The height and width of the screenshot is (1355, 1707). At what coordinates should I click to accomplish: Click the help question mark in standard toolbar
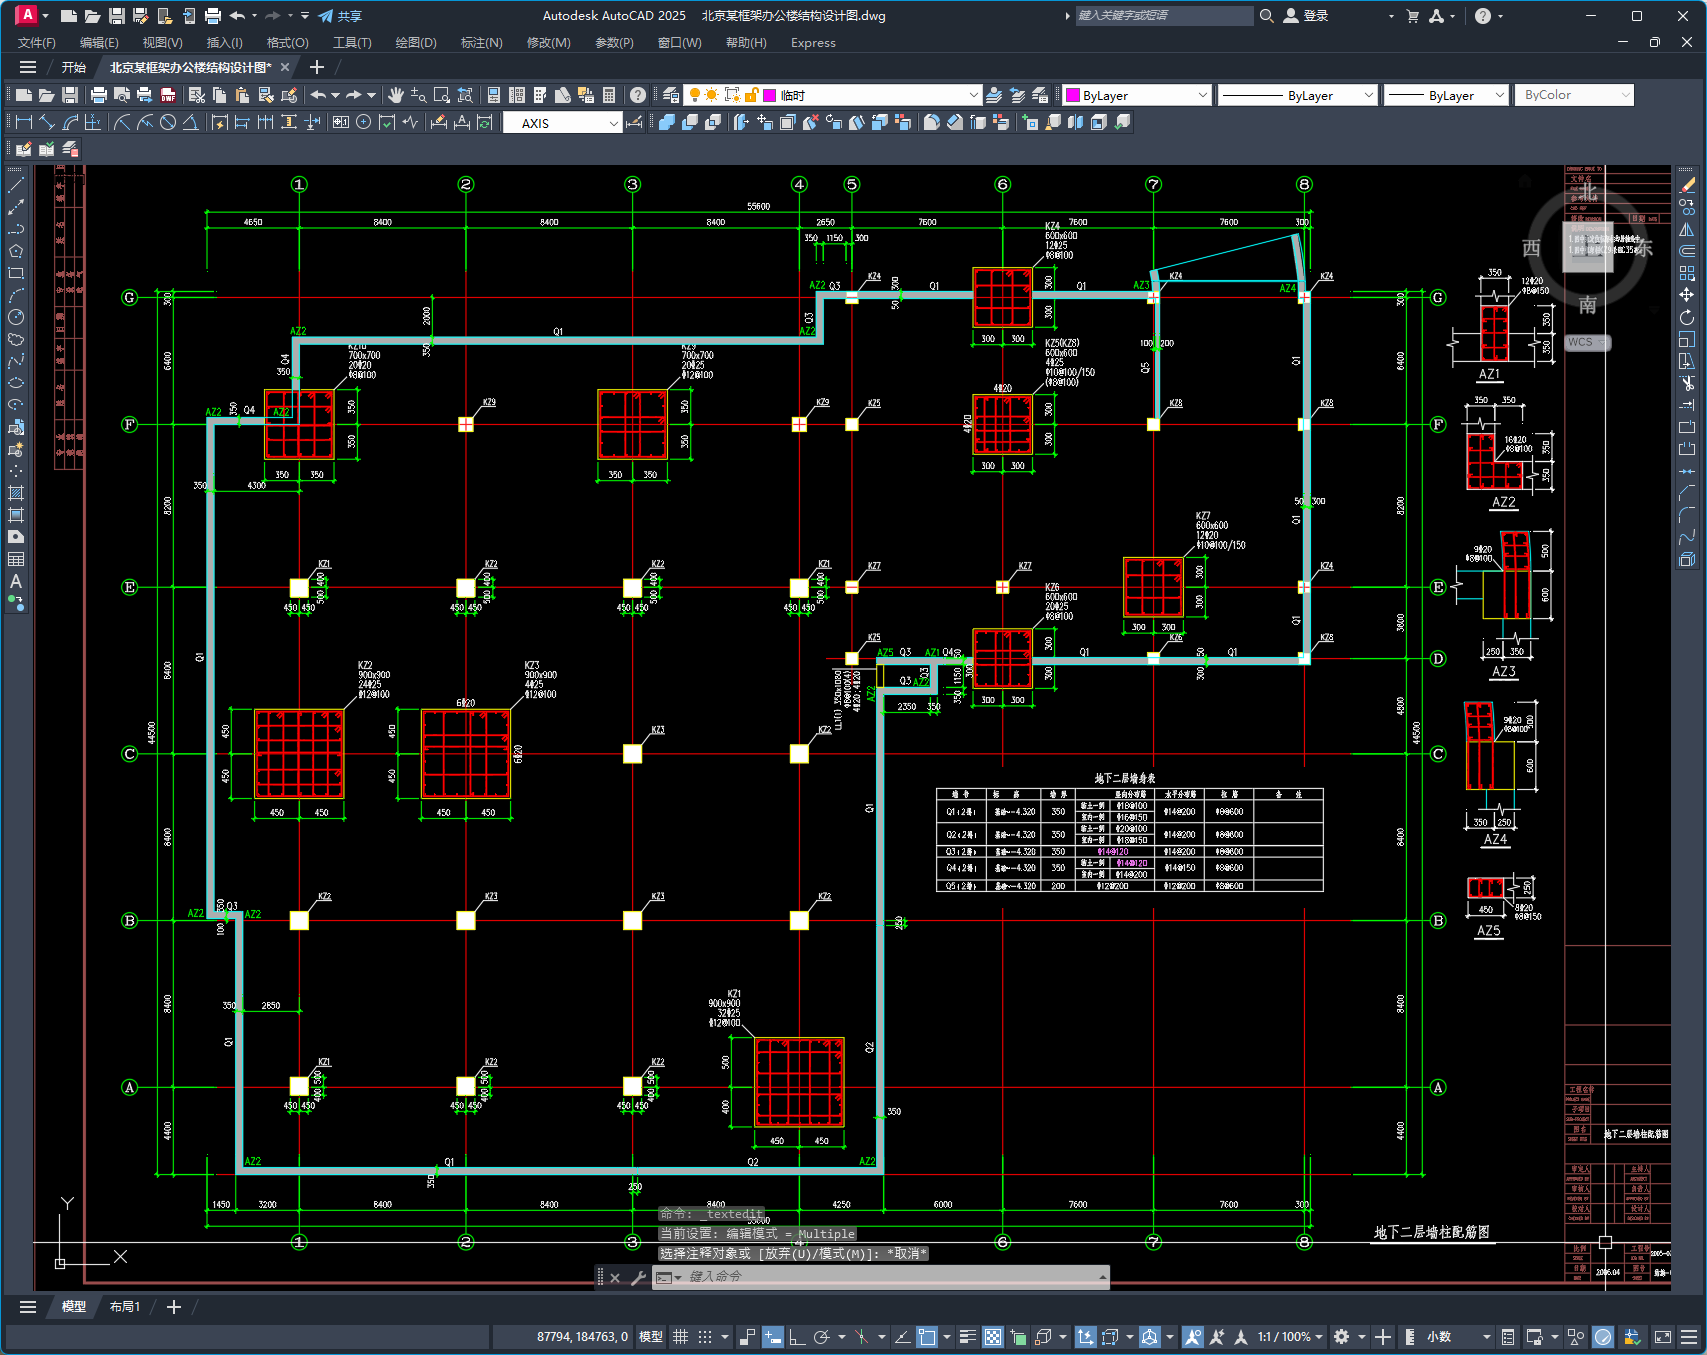(638, 95)
